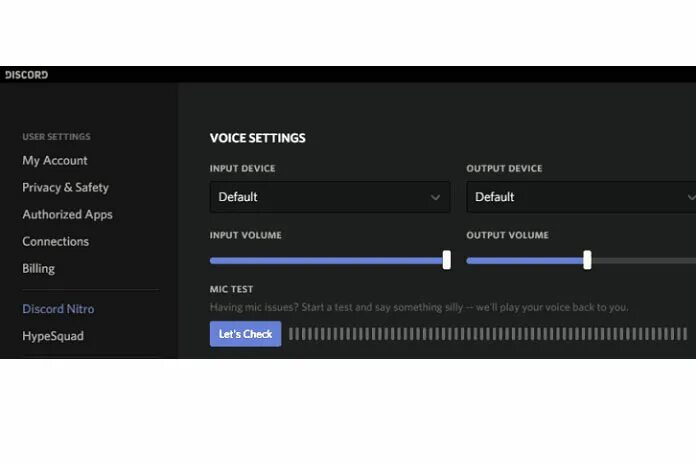
Task: Open Authorized Apps page
Action: (x=67, y=214)
